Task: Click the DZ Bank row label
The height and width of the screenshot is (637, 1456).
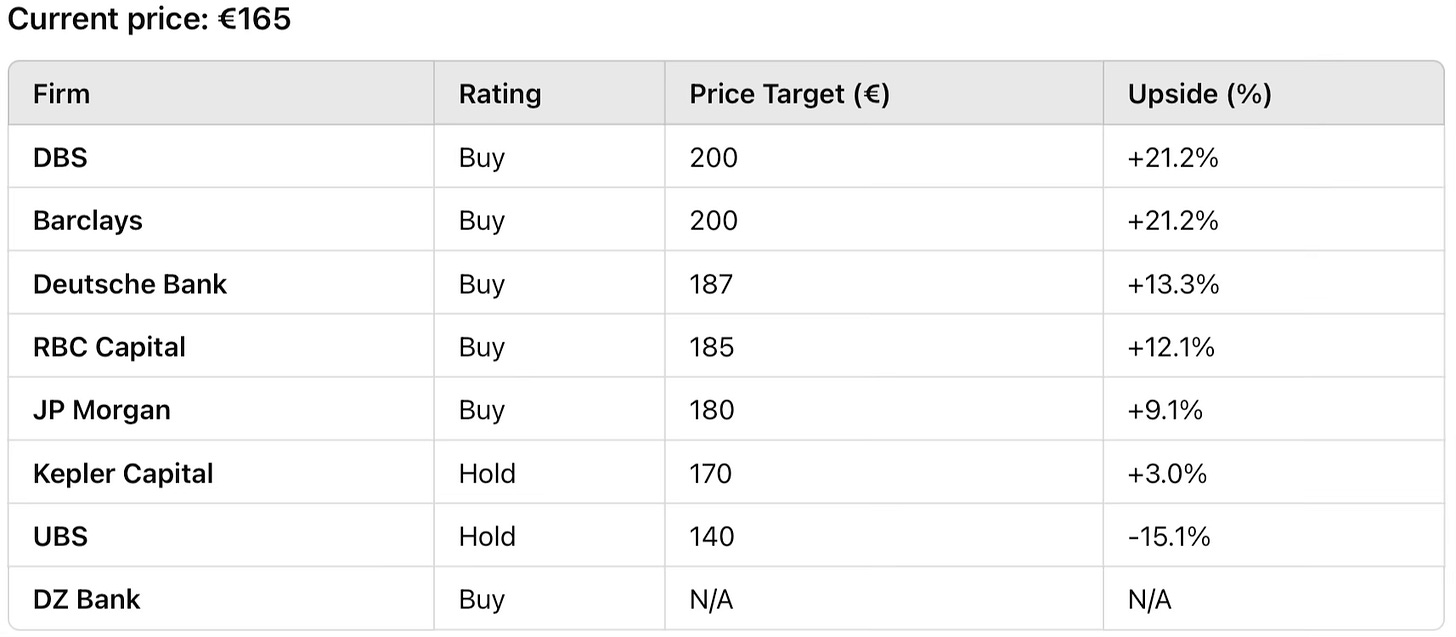Action: [x=86, y=599]
